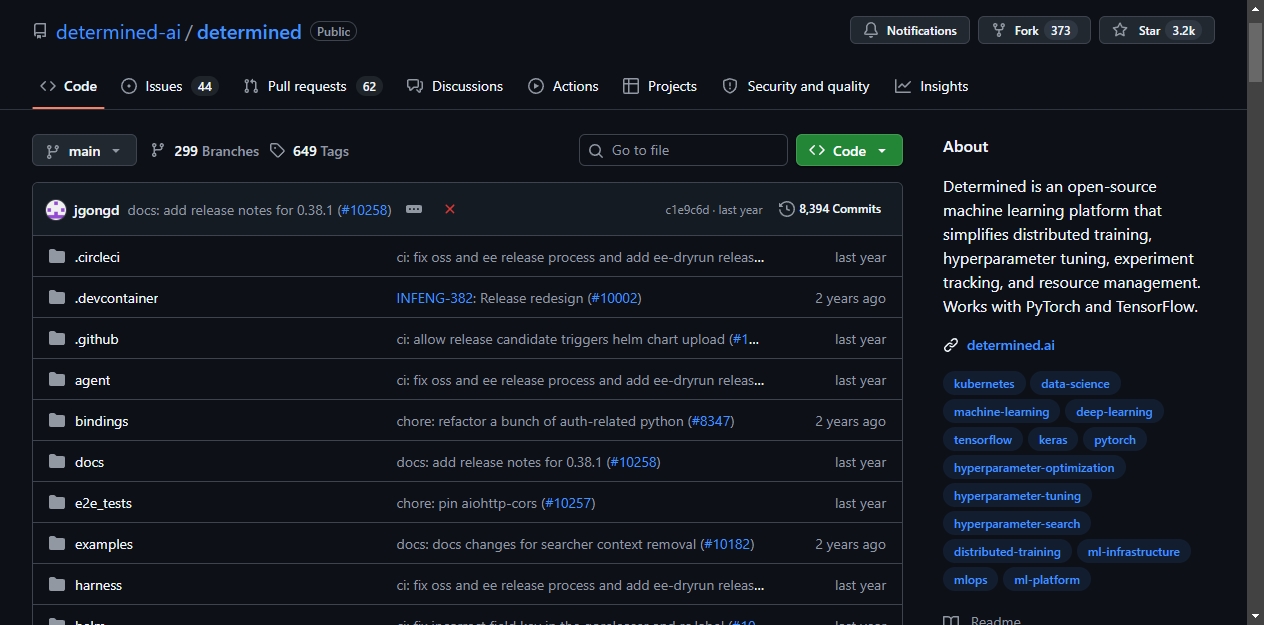1264x625 pixels.
Task: Select the kubernetes topic tag
Action: click(984, 383)
